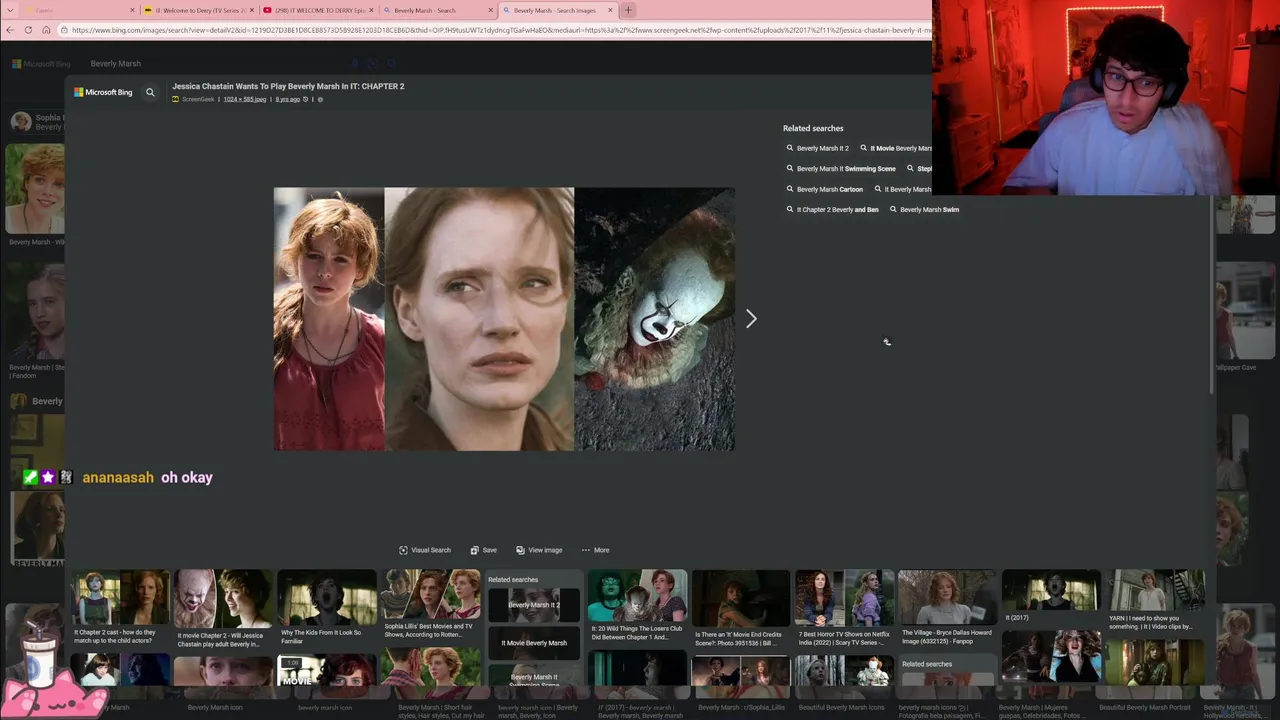Click the browser address bar URL
1280x720 pixels.
(495, 30)
